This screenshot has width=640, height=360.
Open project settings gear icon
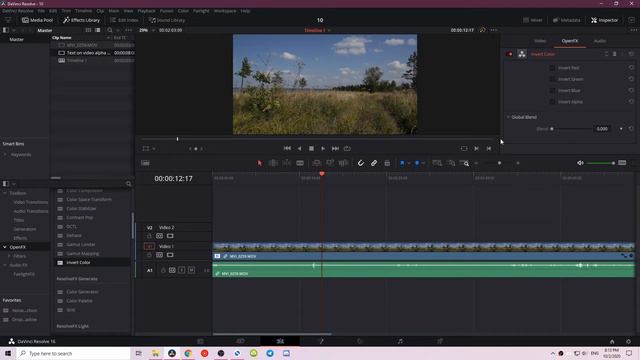click(628, 342)
